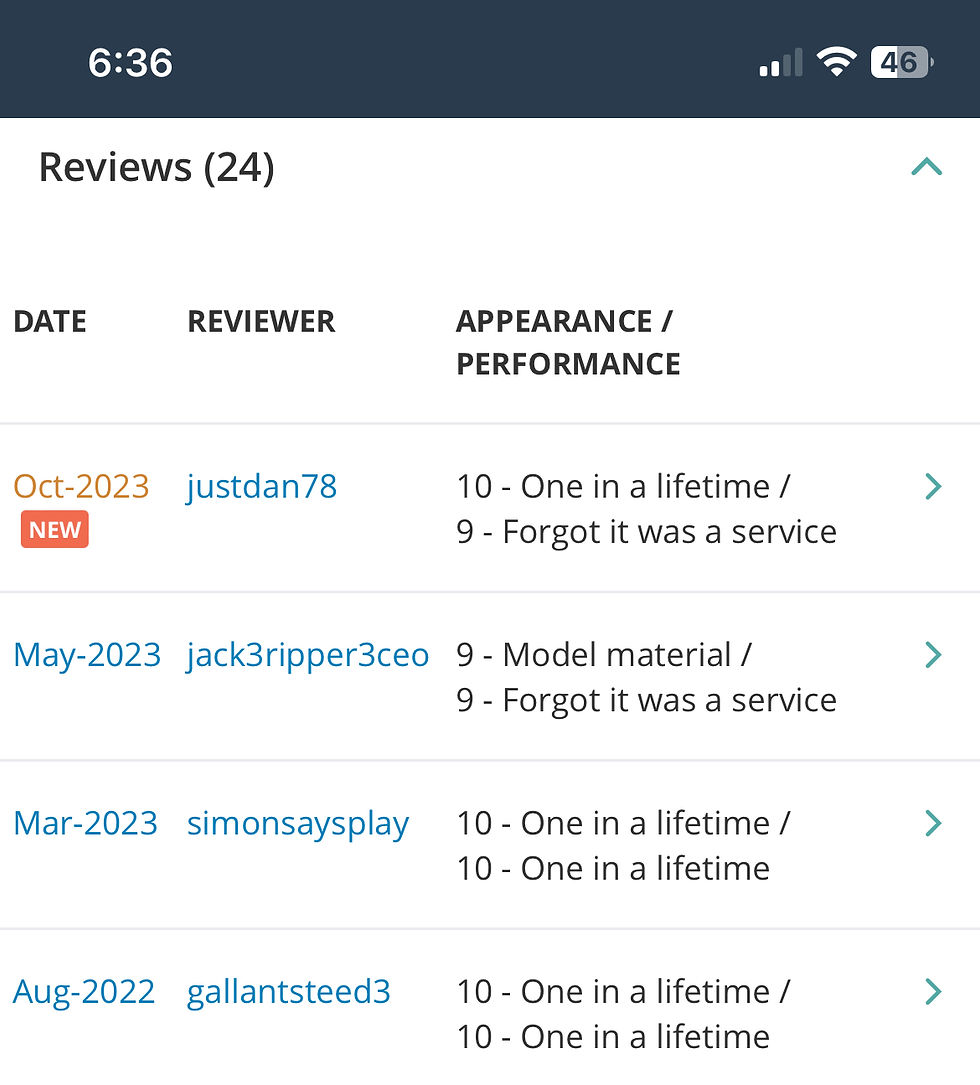
Task: Select the May-2023 review date
Action: 87,655
